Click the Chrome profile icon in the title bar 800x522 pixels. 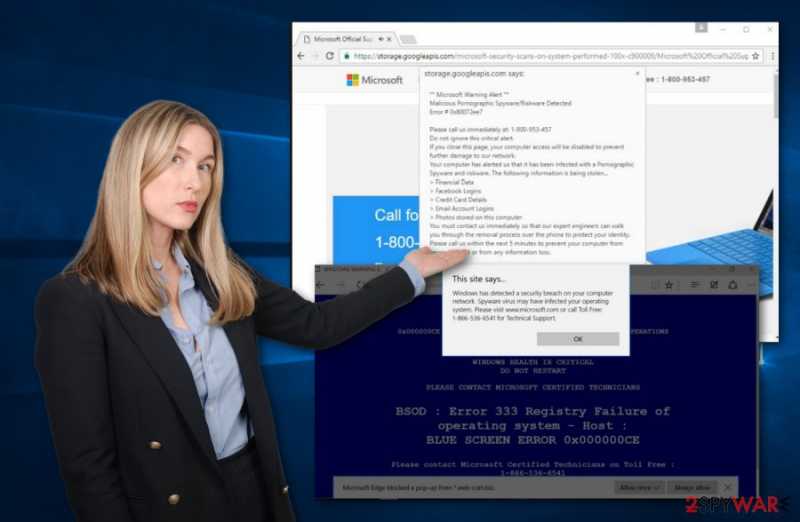(x=702, y=28)
